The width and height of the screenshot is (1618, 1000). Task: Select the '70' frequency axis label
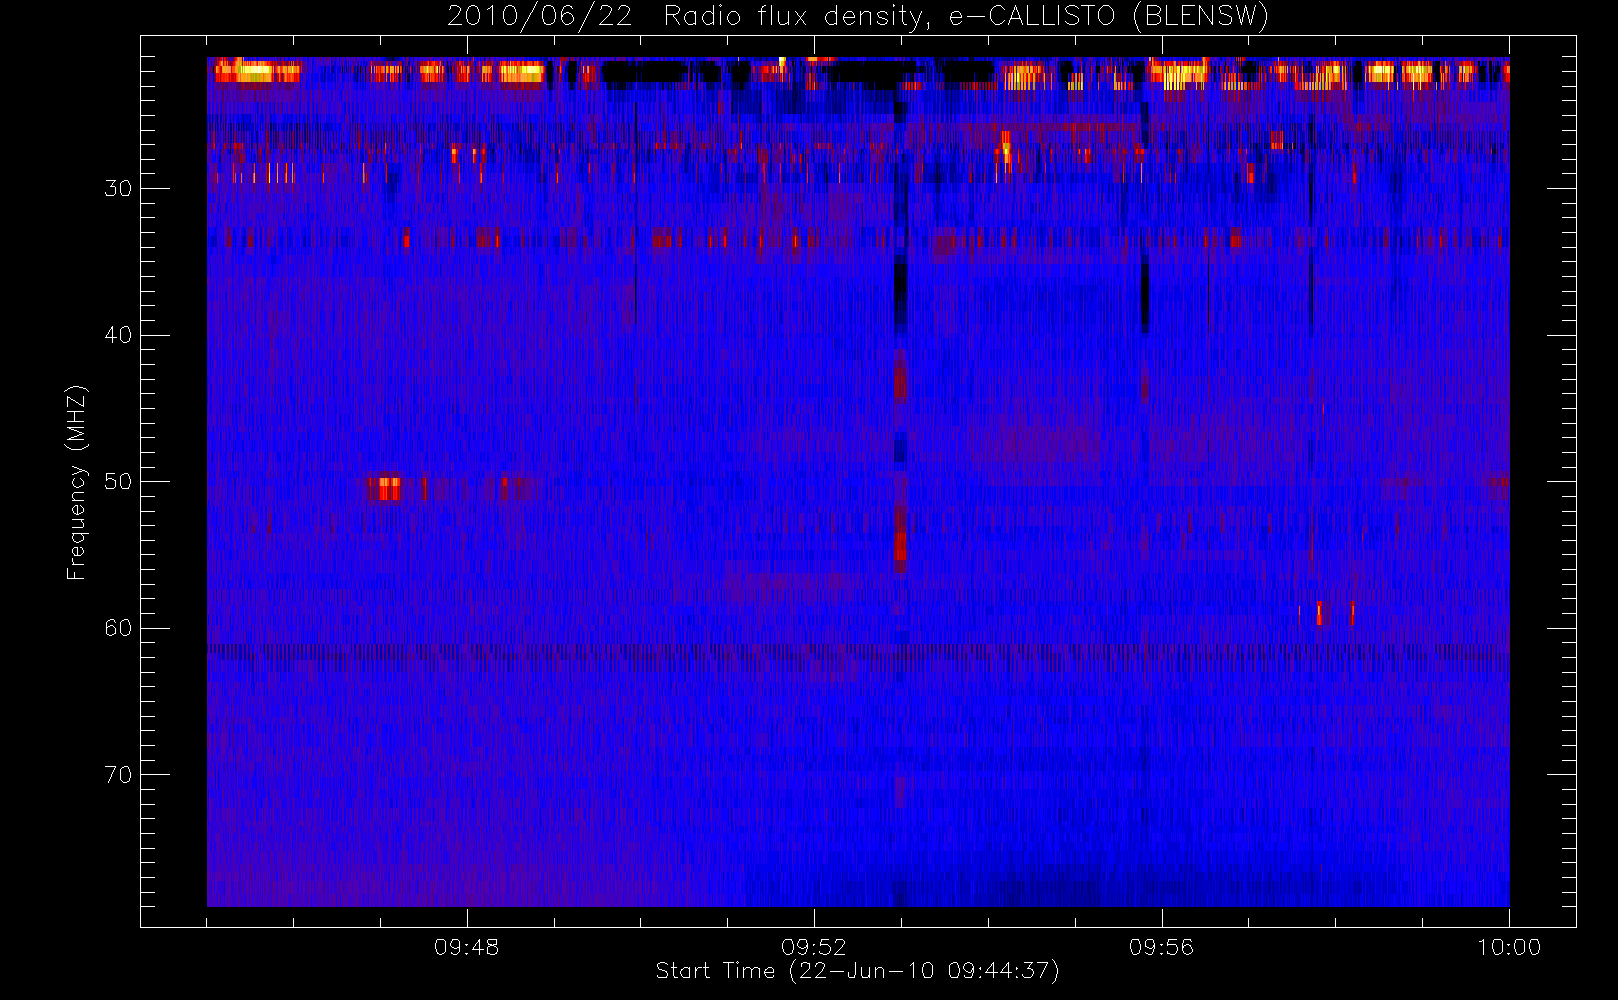pyautogui.click(x=118, y=774)
